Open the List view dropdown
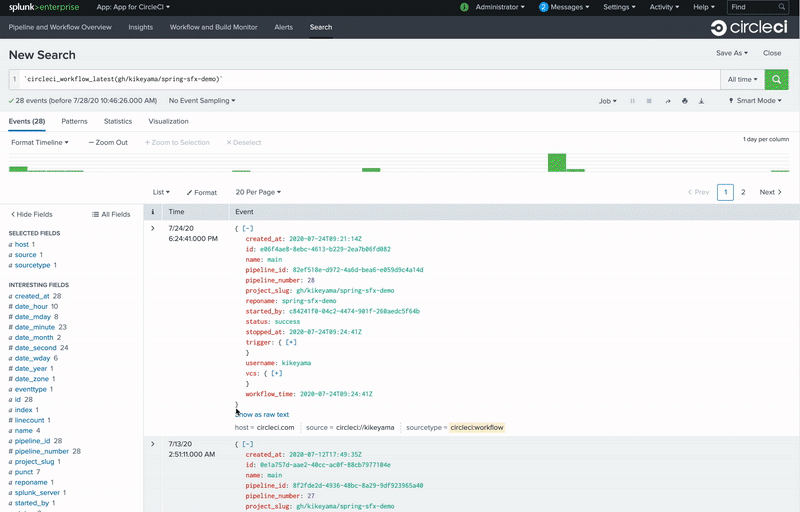 point(161,192)
